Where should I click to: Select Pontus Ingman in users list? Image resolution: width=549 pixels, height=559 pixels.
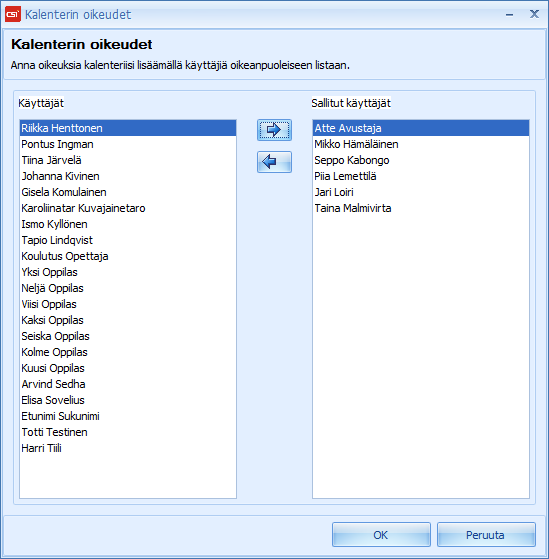(128, 144)
